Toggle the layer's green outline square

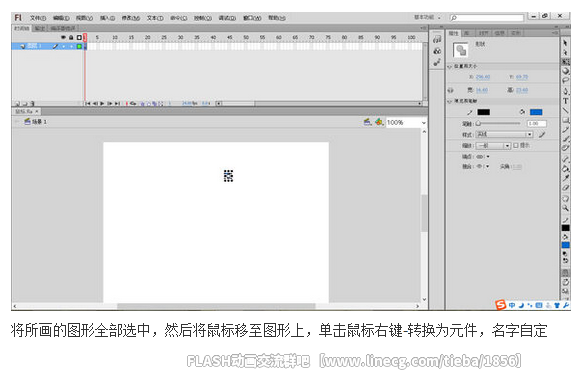[x=79, y=46]
